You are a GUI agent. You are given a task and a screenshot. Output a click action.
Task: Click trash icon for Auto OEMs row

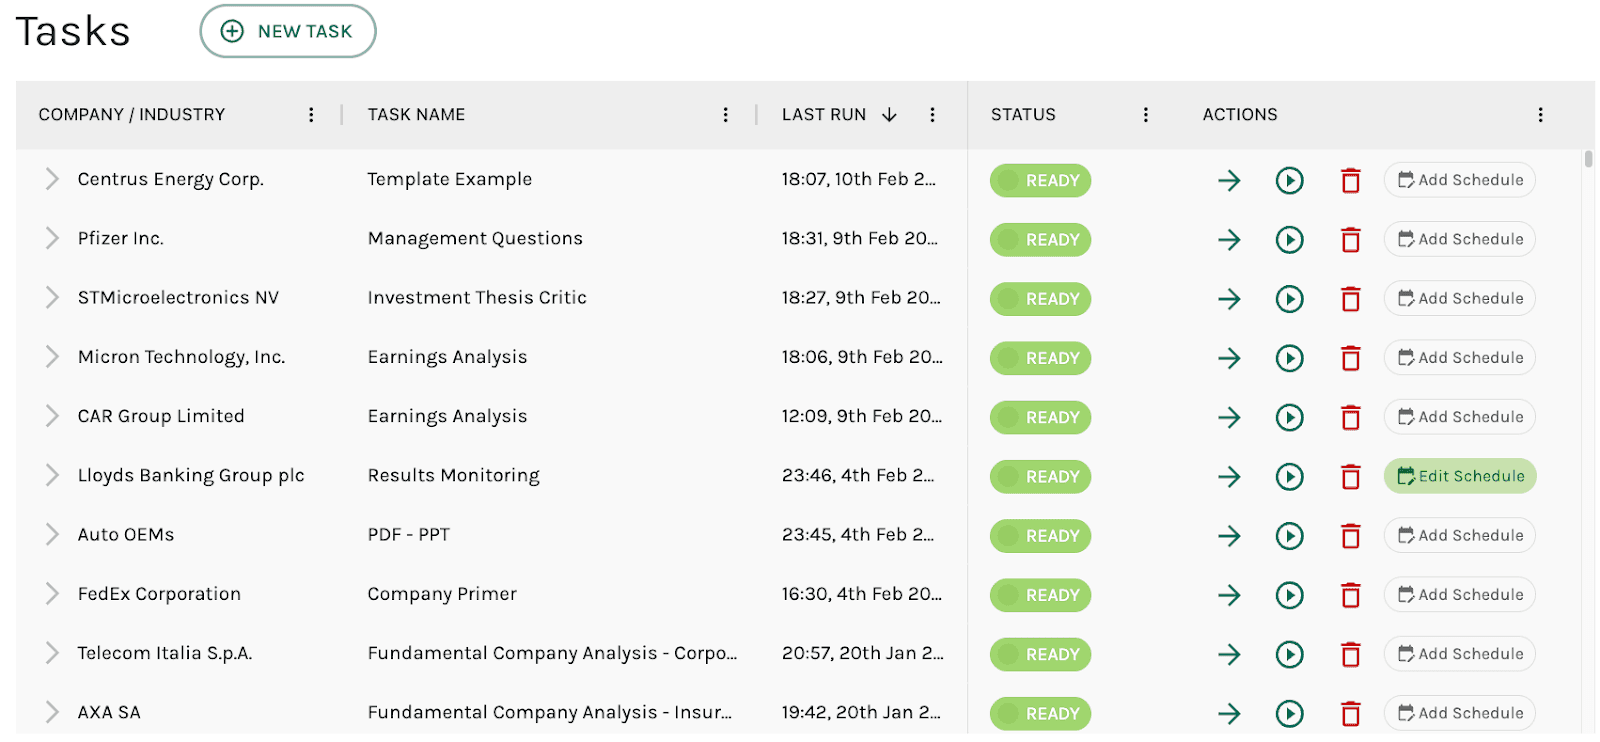coord(1350,536)
